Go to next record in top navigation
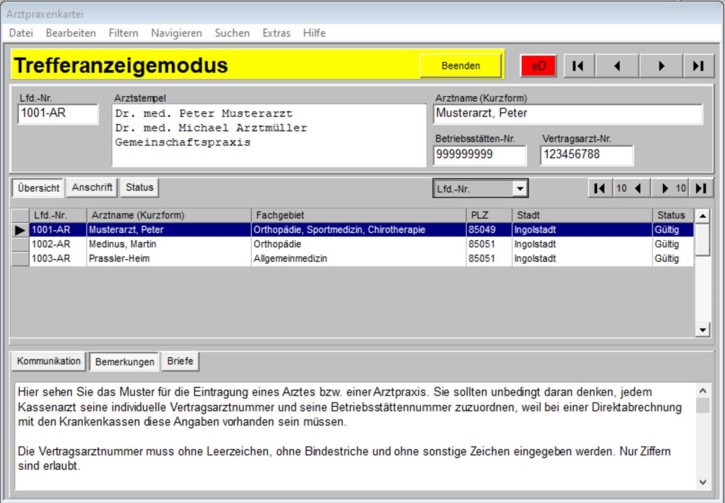 tap(660, 66)
